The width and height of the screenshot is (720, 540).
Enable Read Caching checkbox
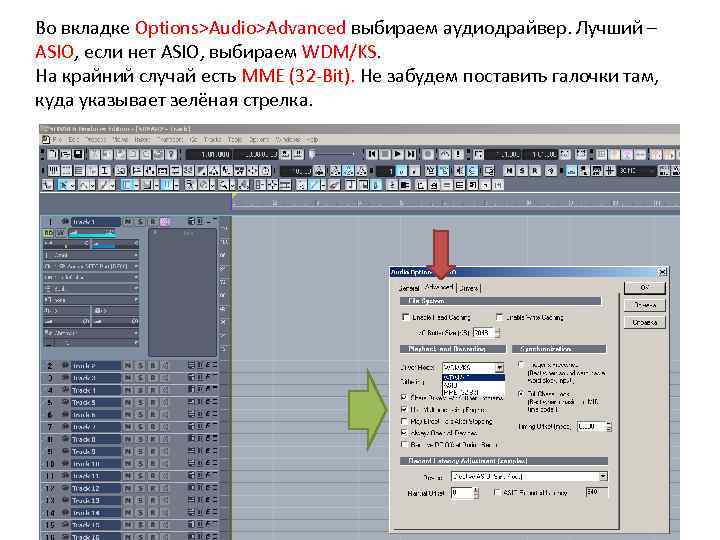[x=405, y=317]
